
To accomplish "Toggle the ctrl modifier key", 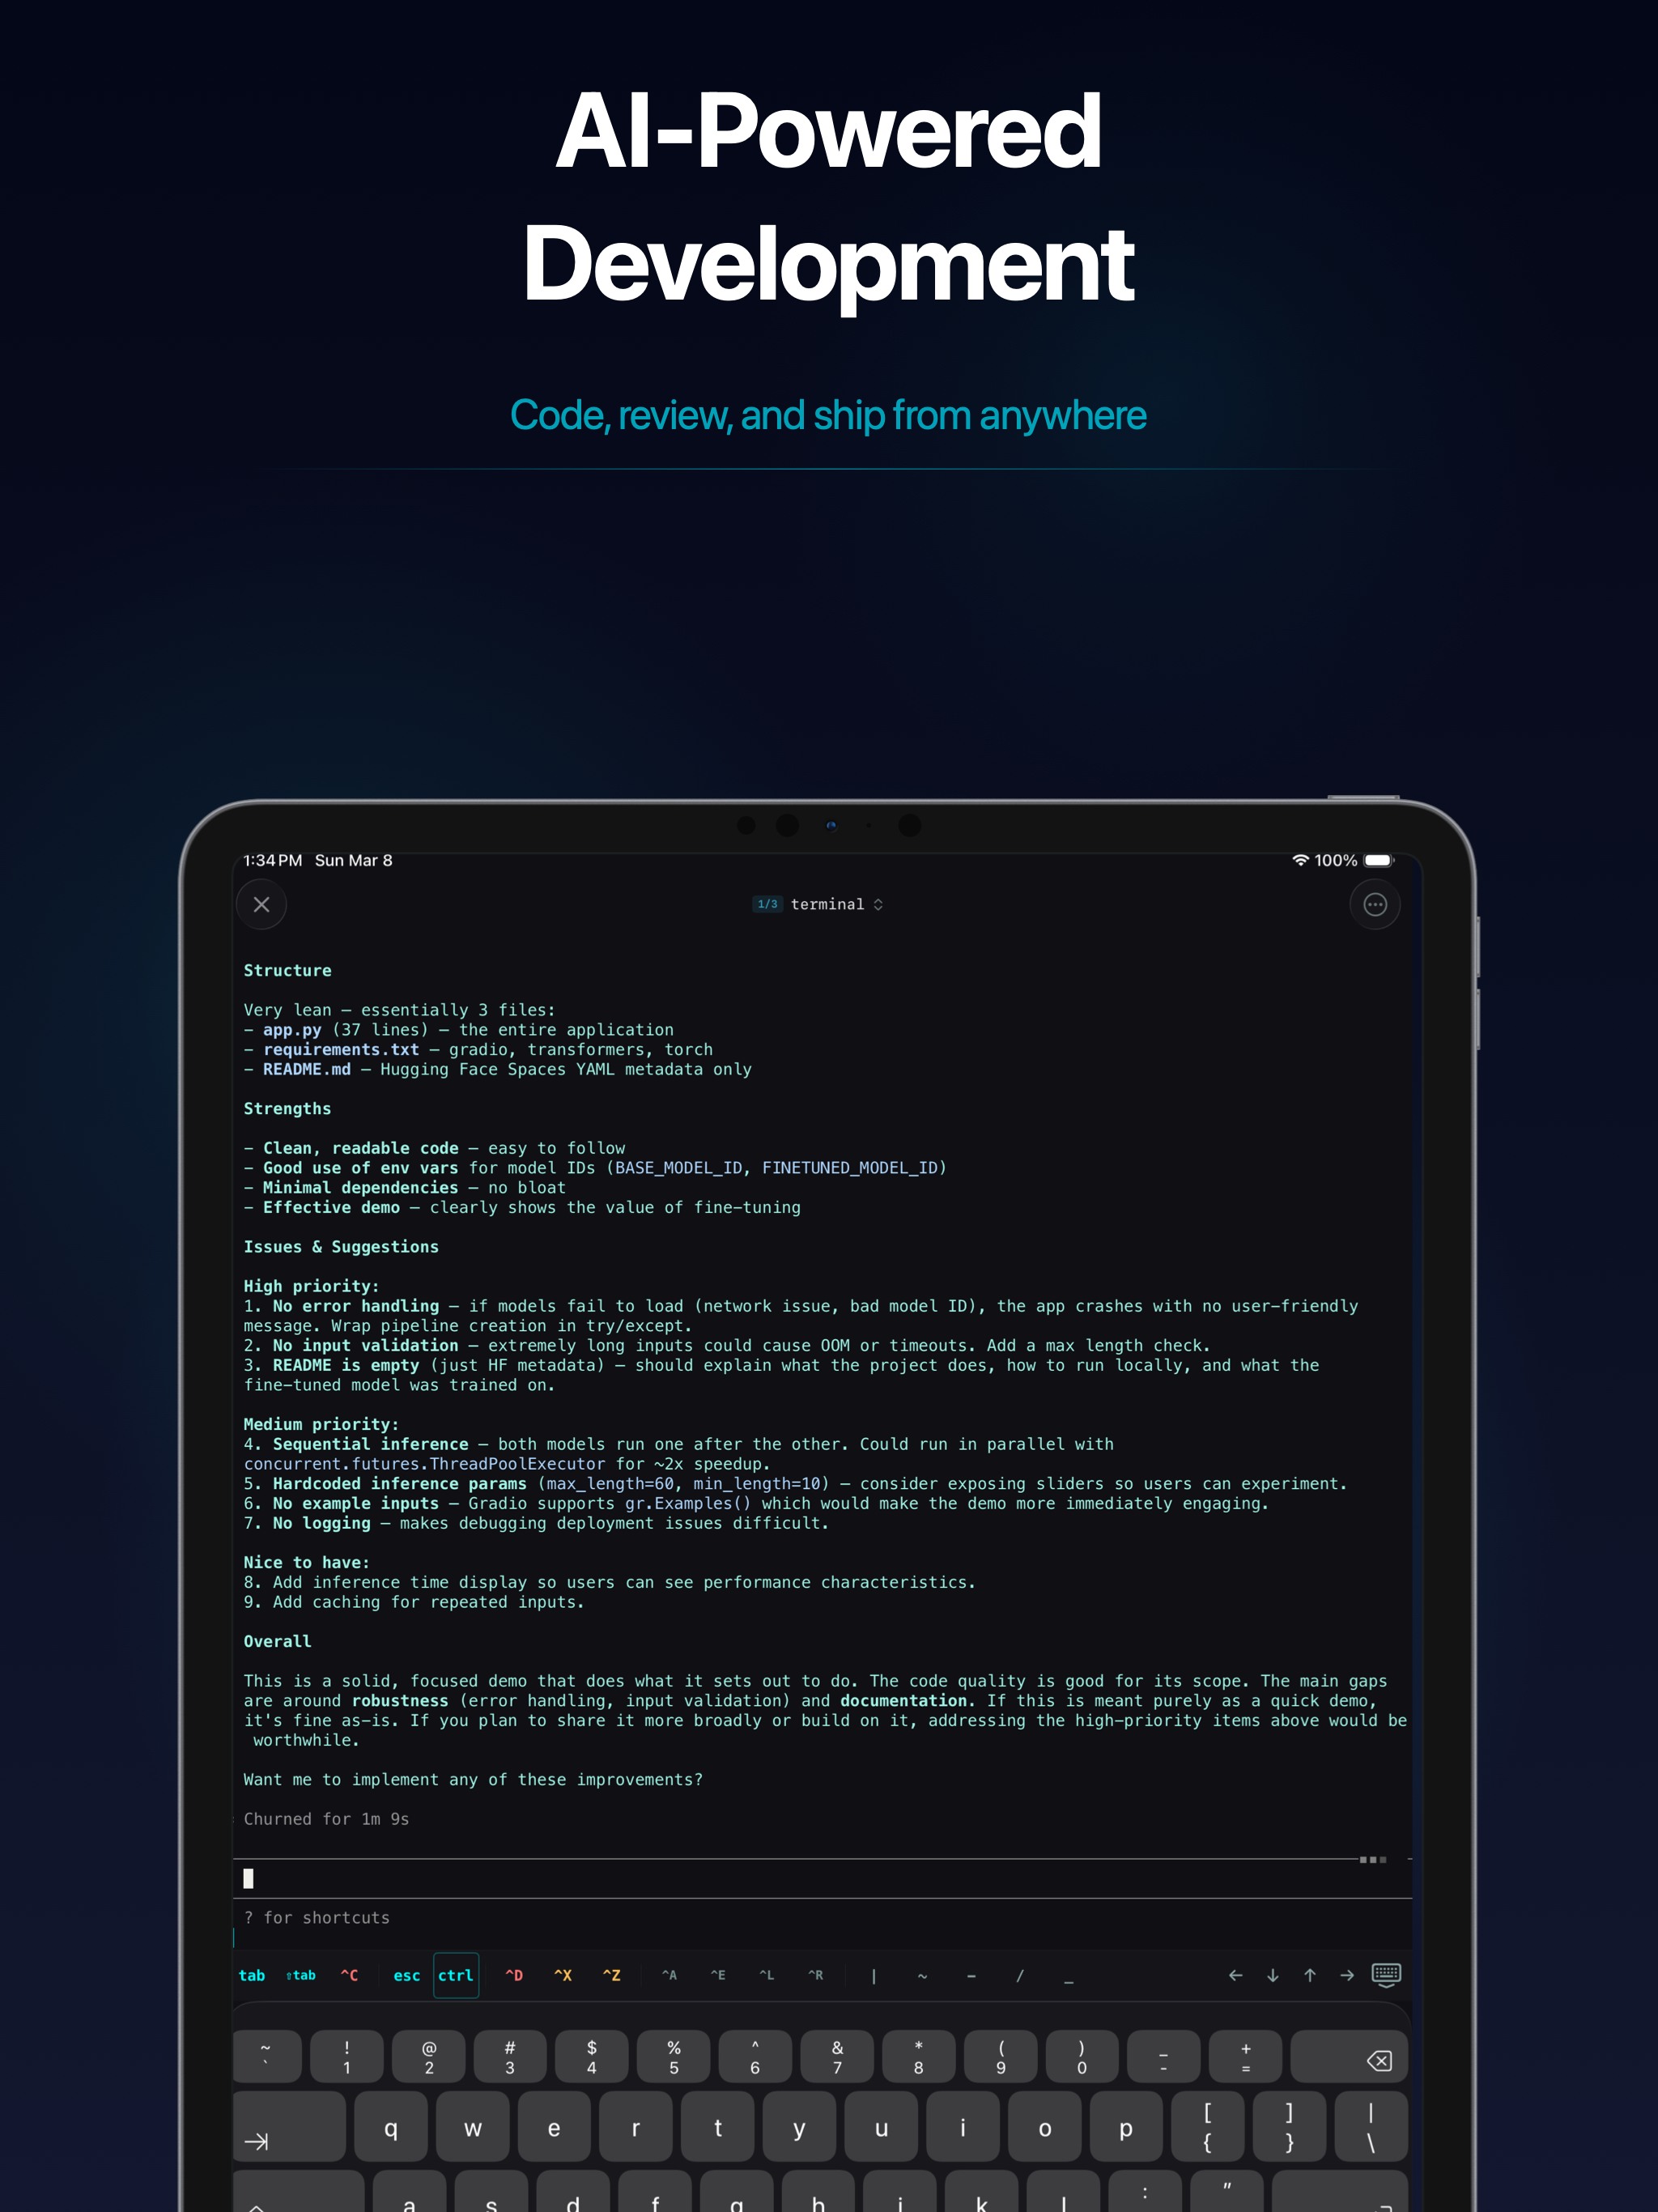I will pos(456,1975).
